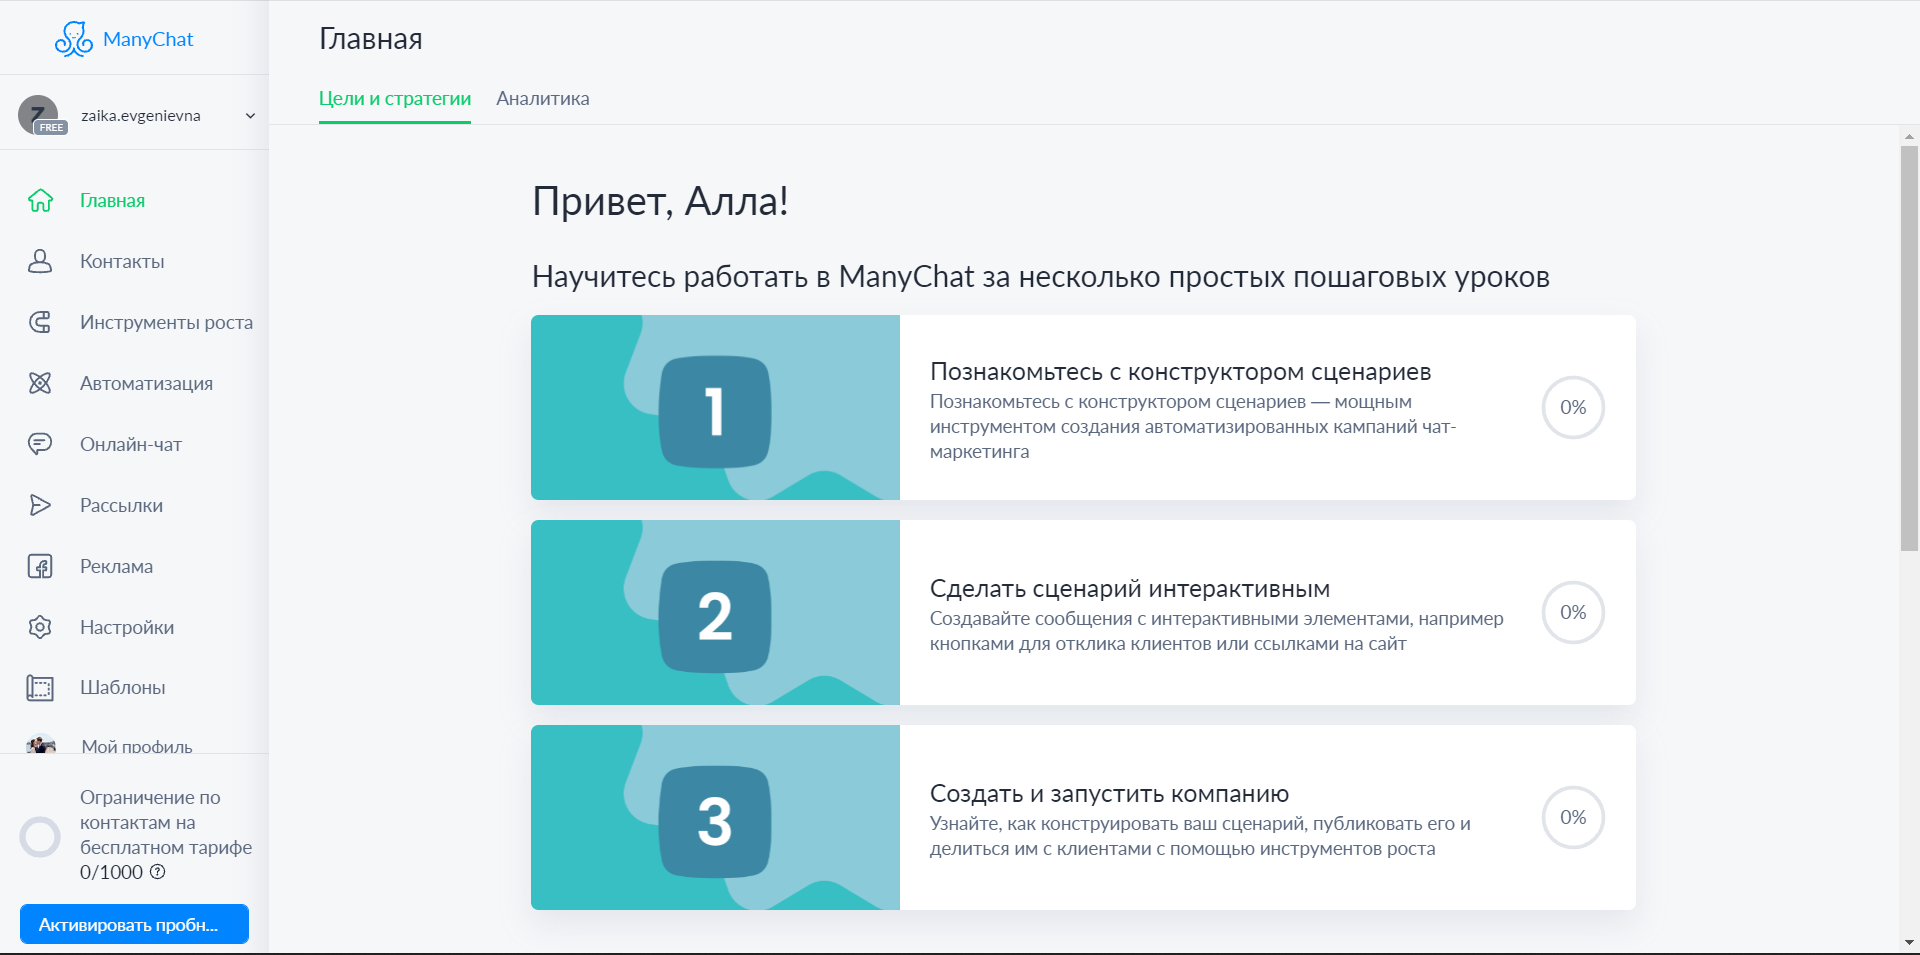Screen dimensions: 1920x955
Task: Click the ManyChat octopus logo icon
Action: click(73, 39)
